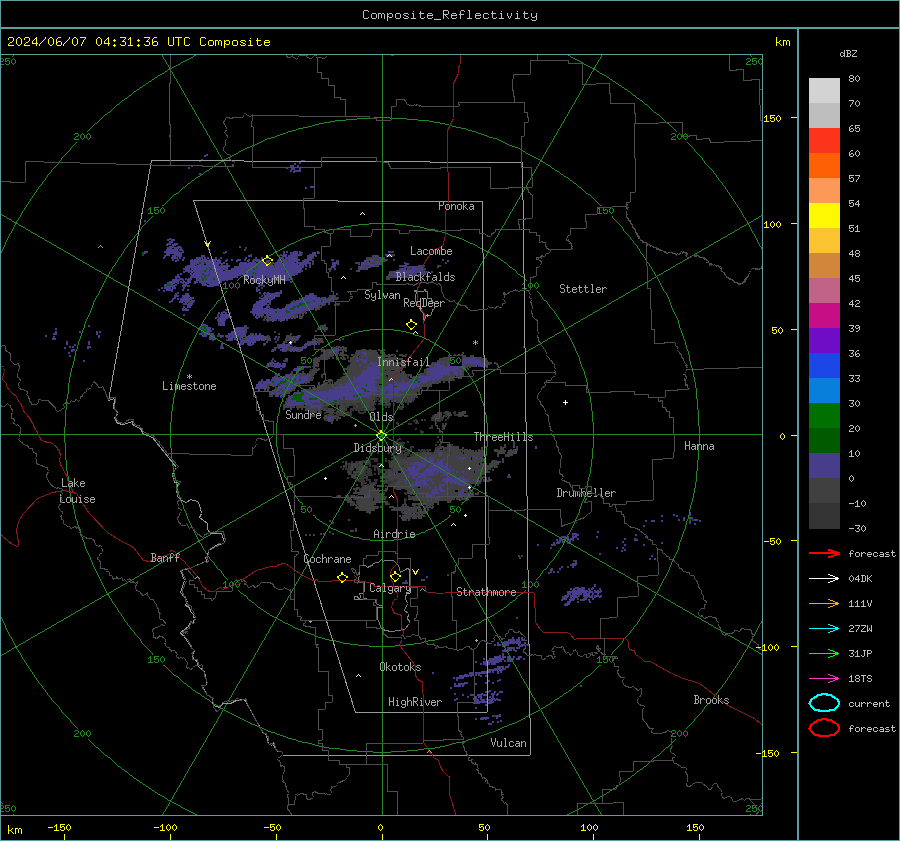Click the -30 value on dBZ scale
The height and width of the screenshot is (841, 900).
tap(858, 528)
